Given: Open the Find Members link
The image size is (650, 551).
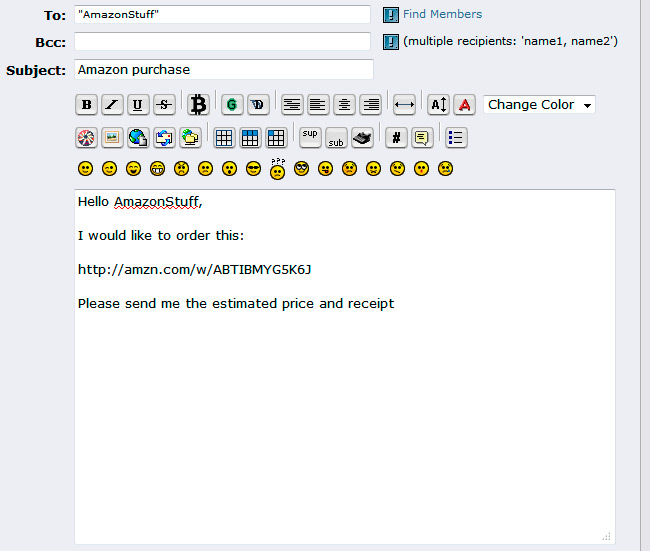Looking at the screenshot, I should [x=442, y=14].
